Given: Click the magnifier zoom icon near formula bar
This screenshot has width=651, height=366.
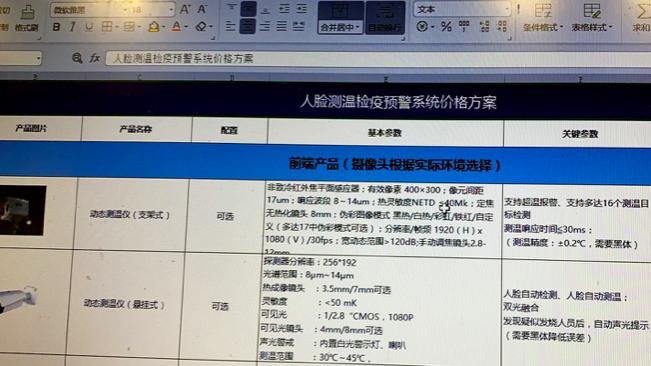Looking at the screenshot, I should click(x=77, y=58).
